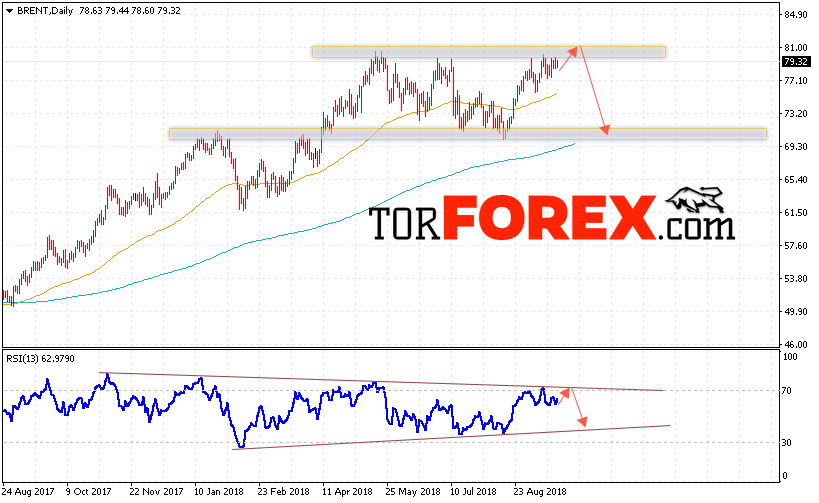Click the 65.40 price axis label
Image resolution: width=819 pixels, height=503 pixels.
(x=795, y=180)
